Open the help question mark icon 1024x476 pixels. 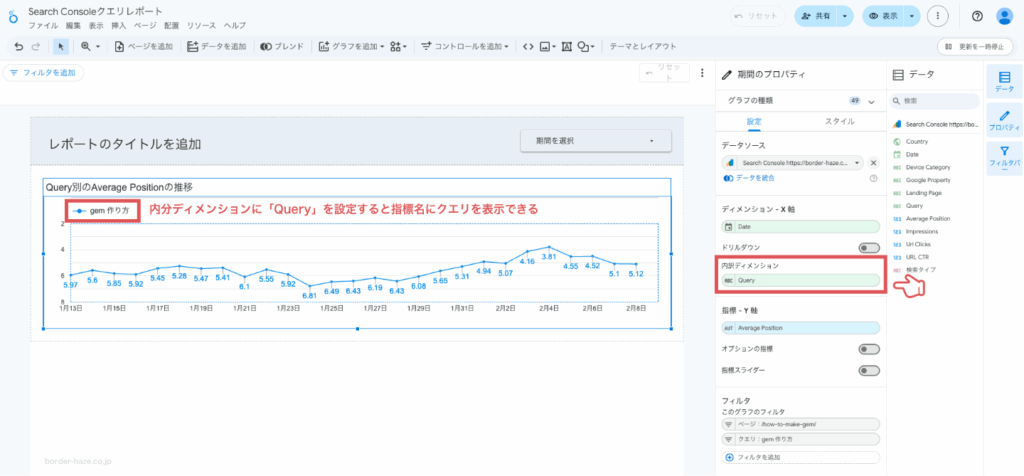[978, 16]
